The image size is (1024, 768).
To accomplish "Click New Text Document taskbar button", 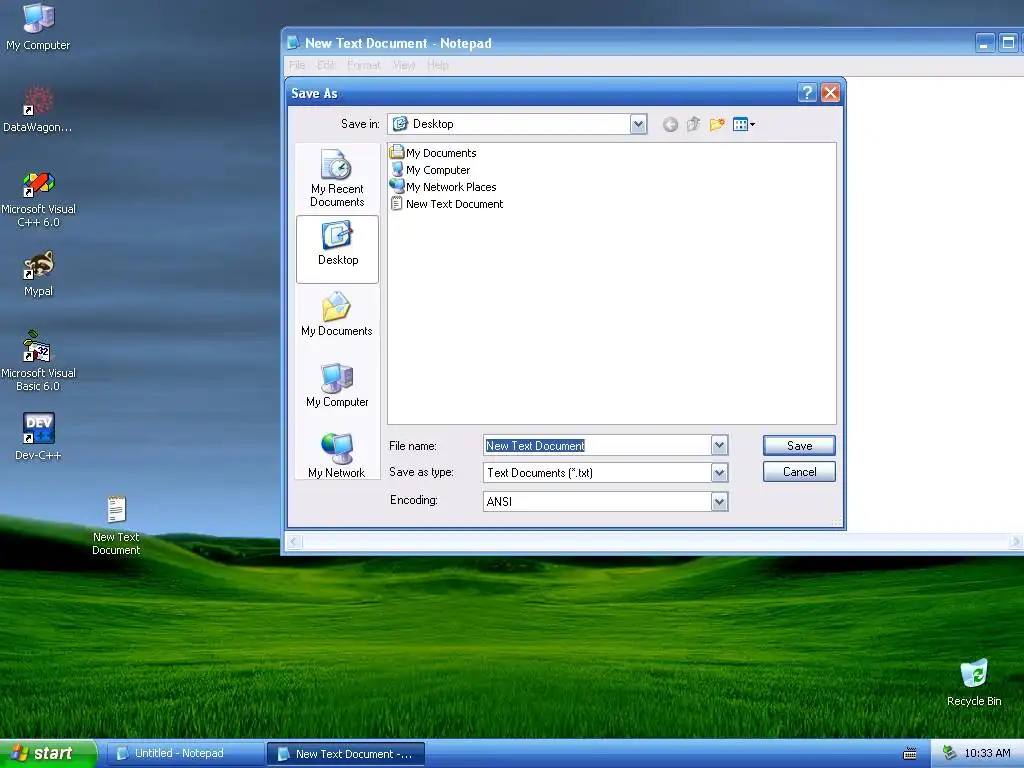I will click(x=346, y=754).
